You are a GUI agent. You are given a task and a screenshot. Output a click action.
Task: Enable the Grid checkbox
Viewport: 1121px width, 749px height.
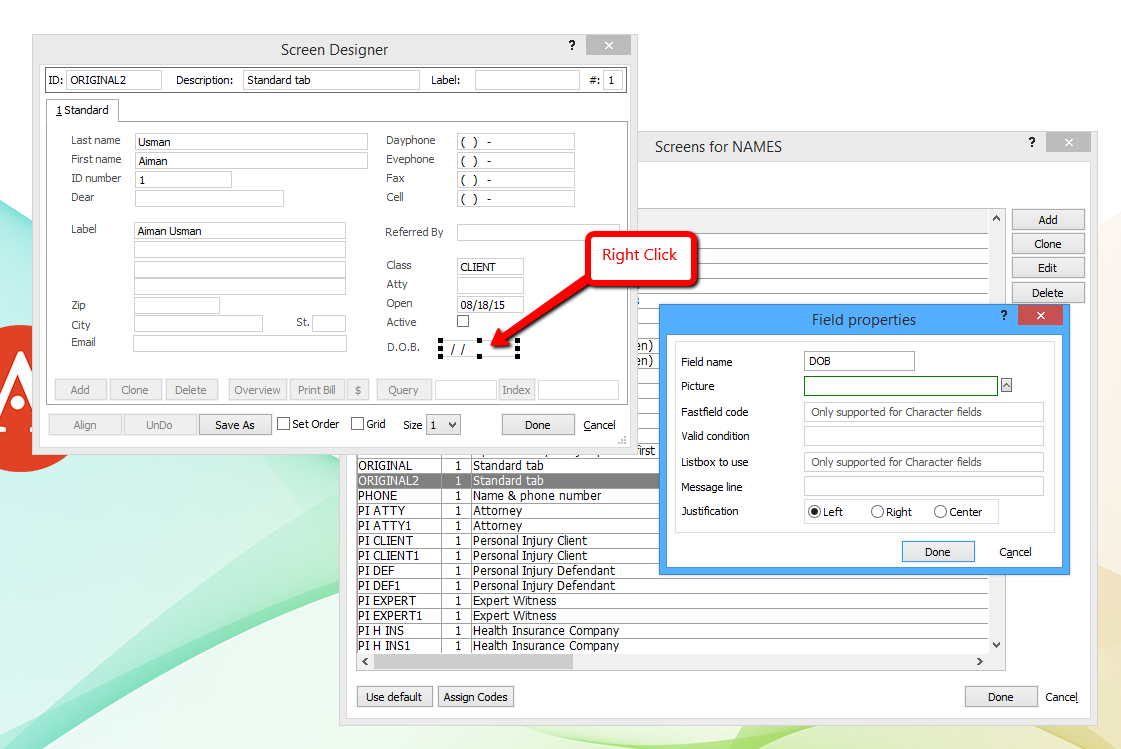click(x=358, y=423)
